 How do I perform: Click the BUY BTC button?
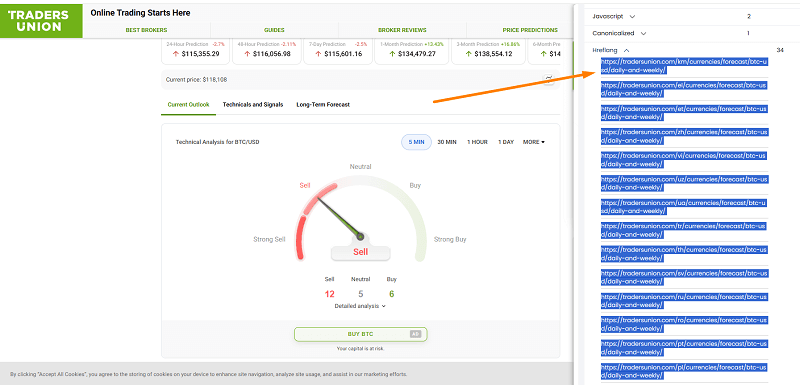pyautogui.click(x=361, y=334)
